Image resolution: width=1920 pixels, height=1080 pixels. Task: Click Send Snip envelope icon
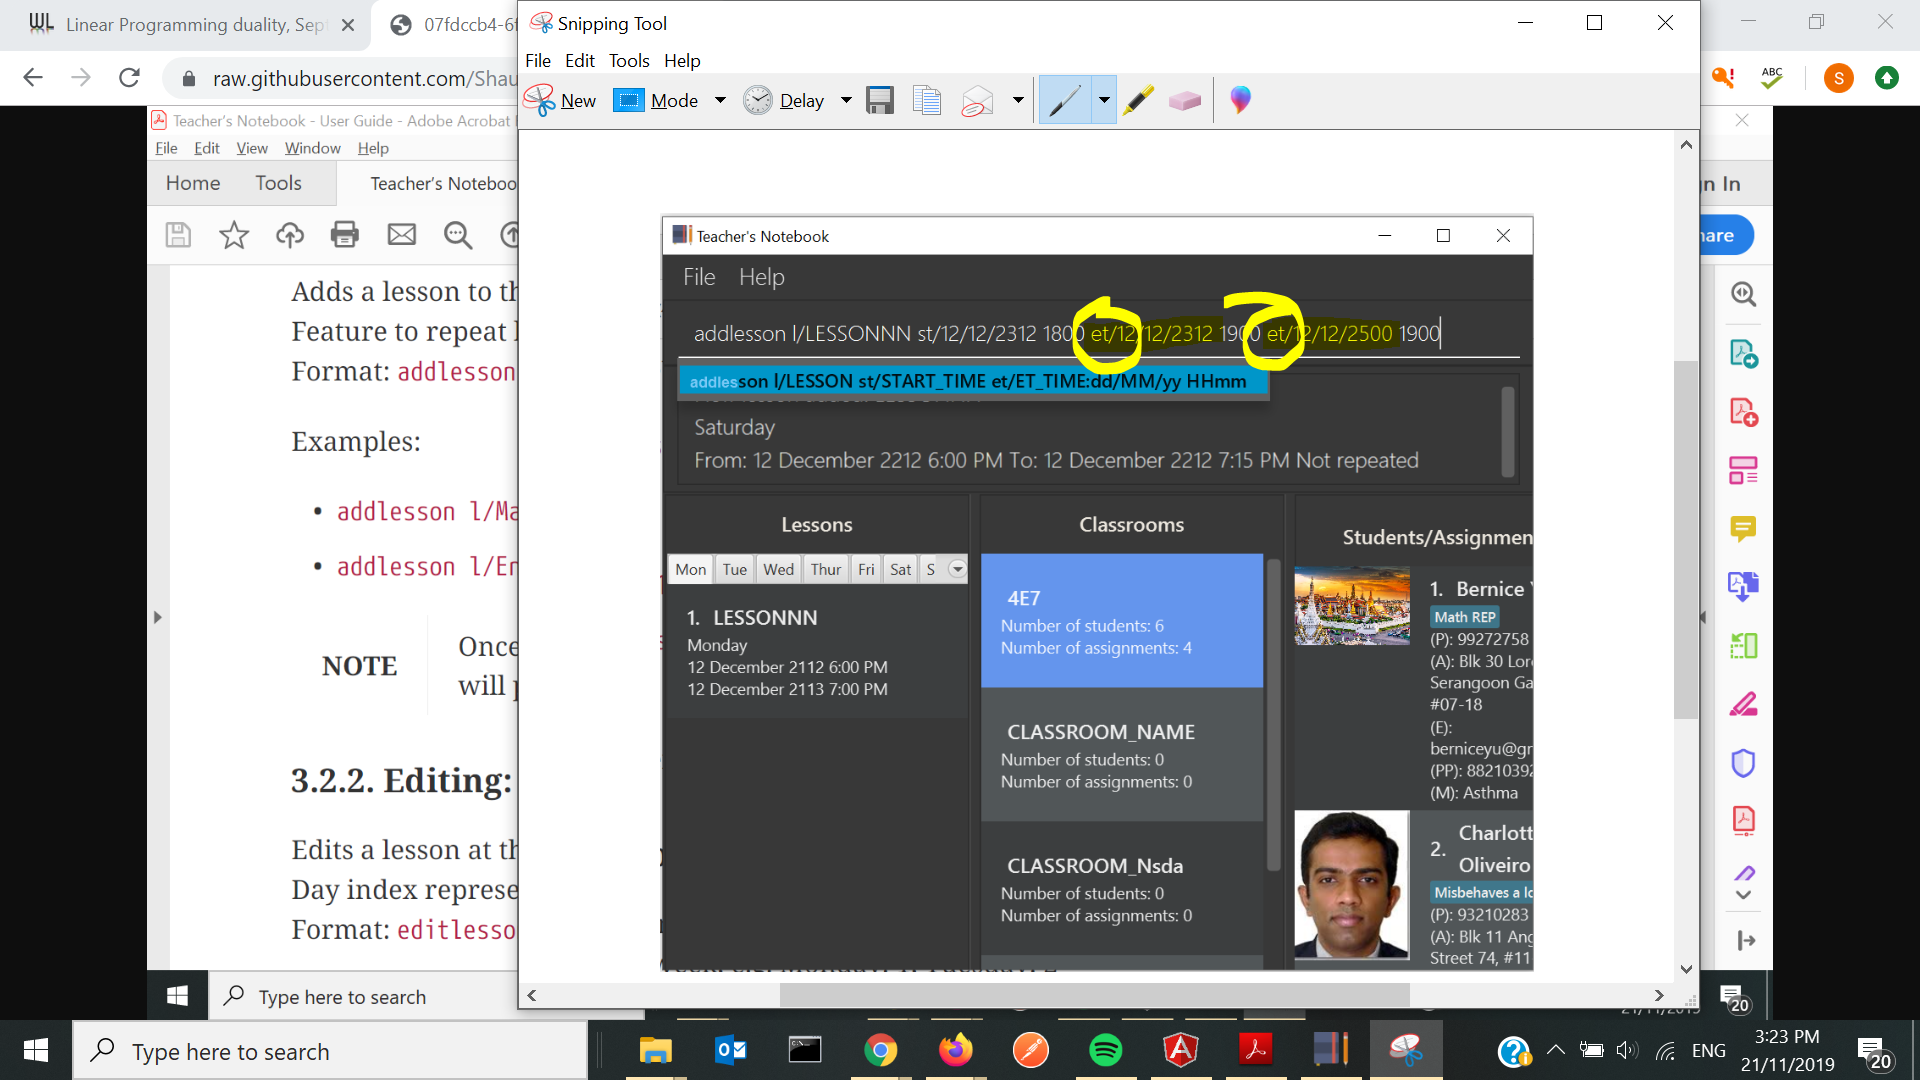pyautogui.click(x=977, y=100)
